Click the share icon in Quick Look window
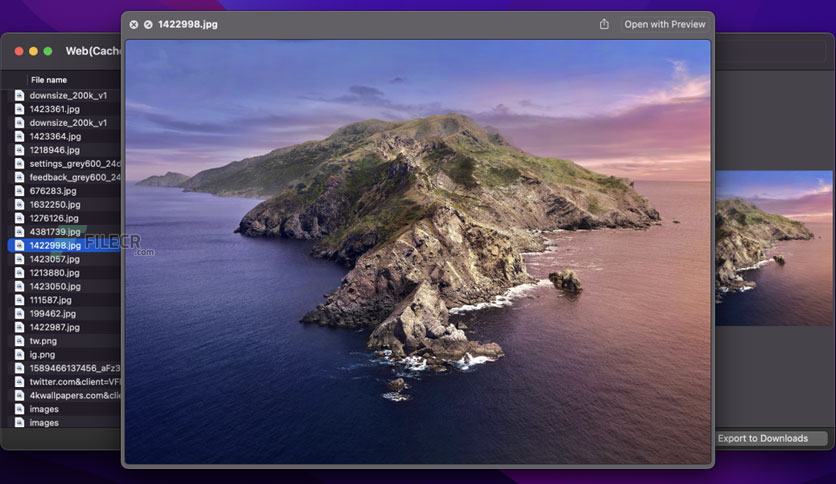 [x=604, y=24]
